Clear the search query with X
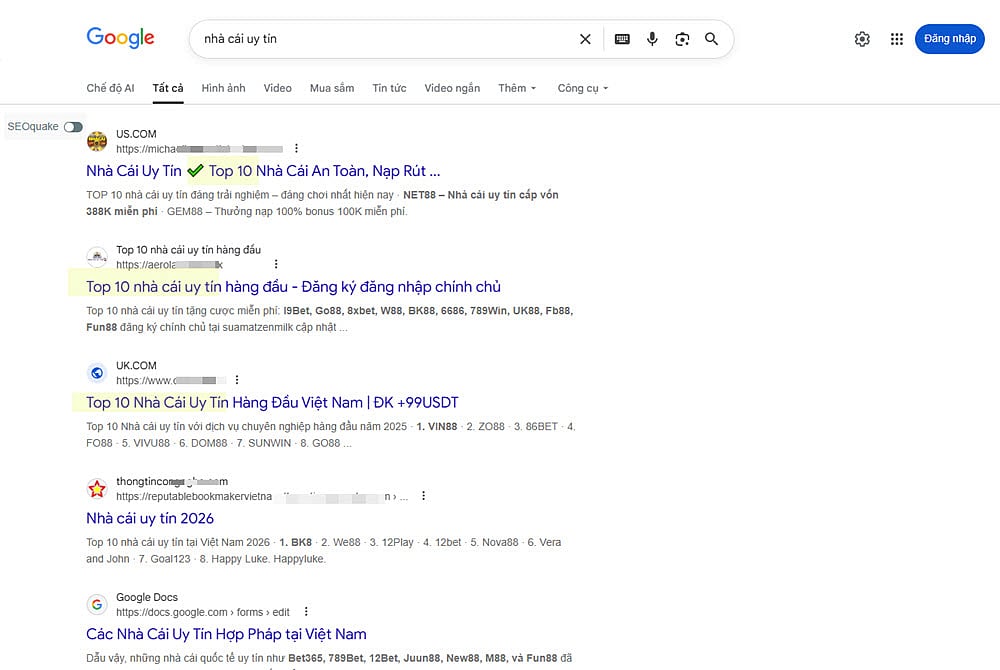 585,39
